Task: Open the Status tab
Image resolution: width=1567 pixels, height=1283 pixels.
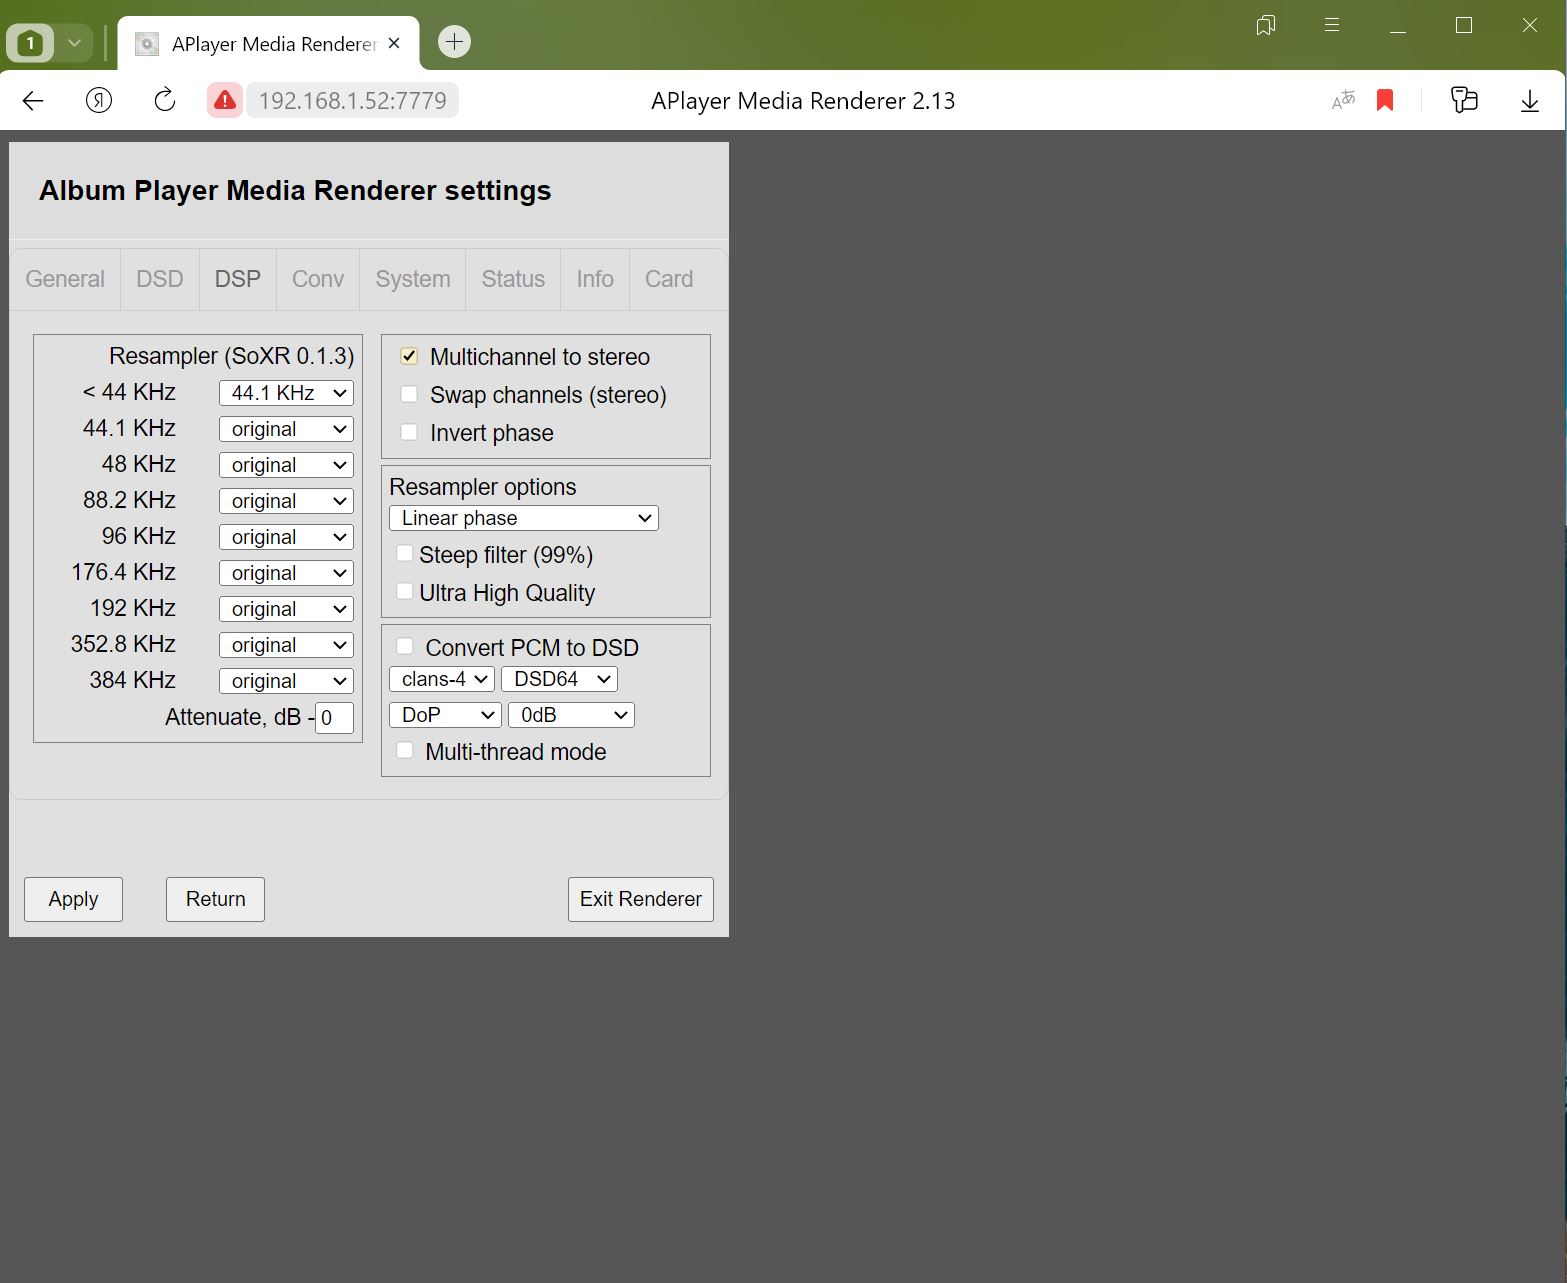Action: coord(513,279)
